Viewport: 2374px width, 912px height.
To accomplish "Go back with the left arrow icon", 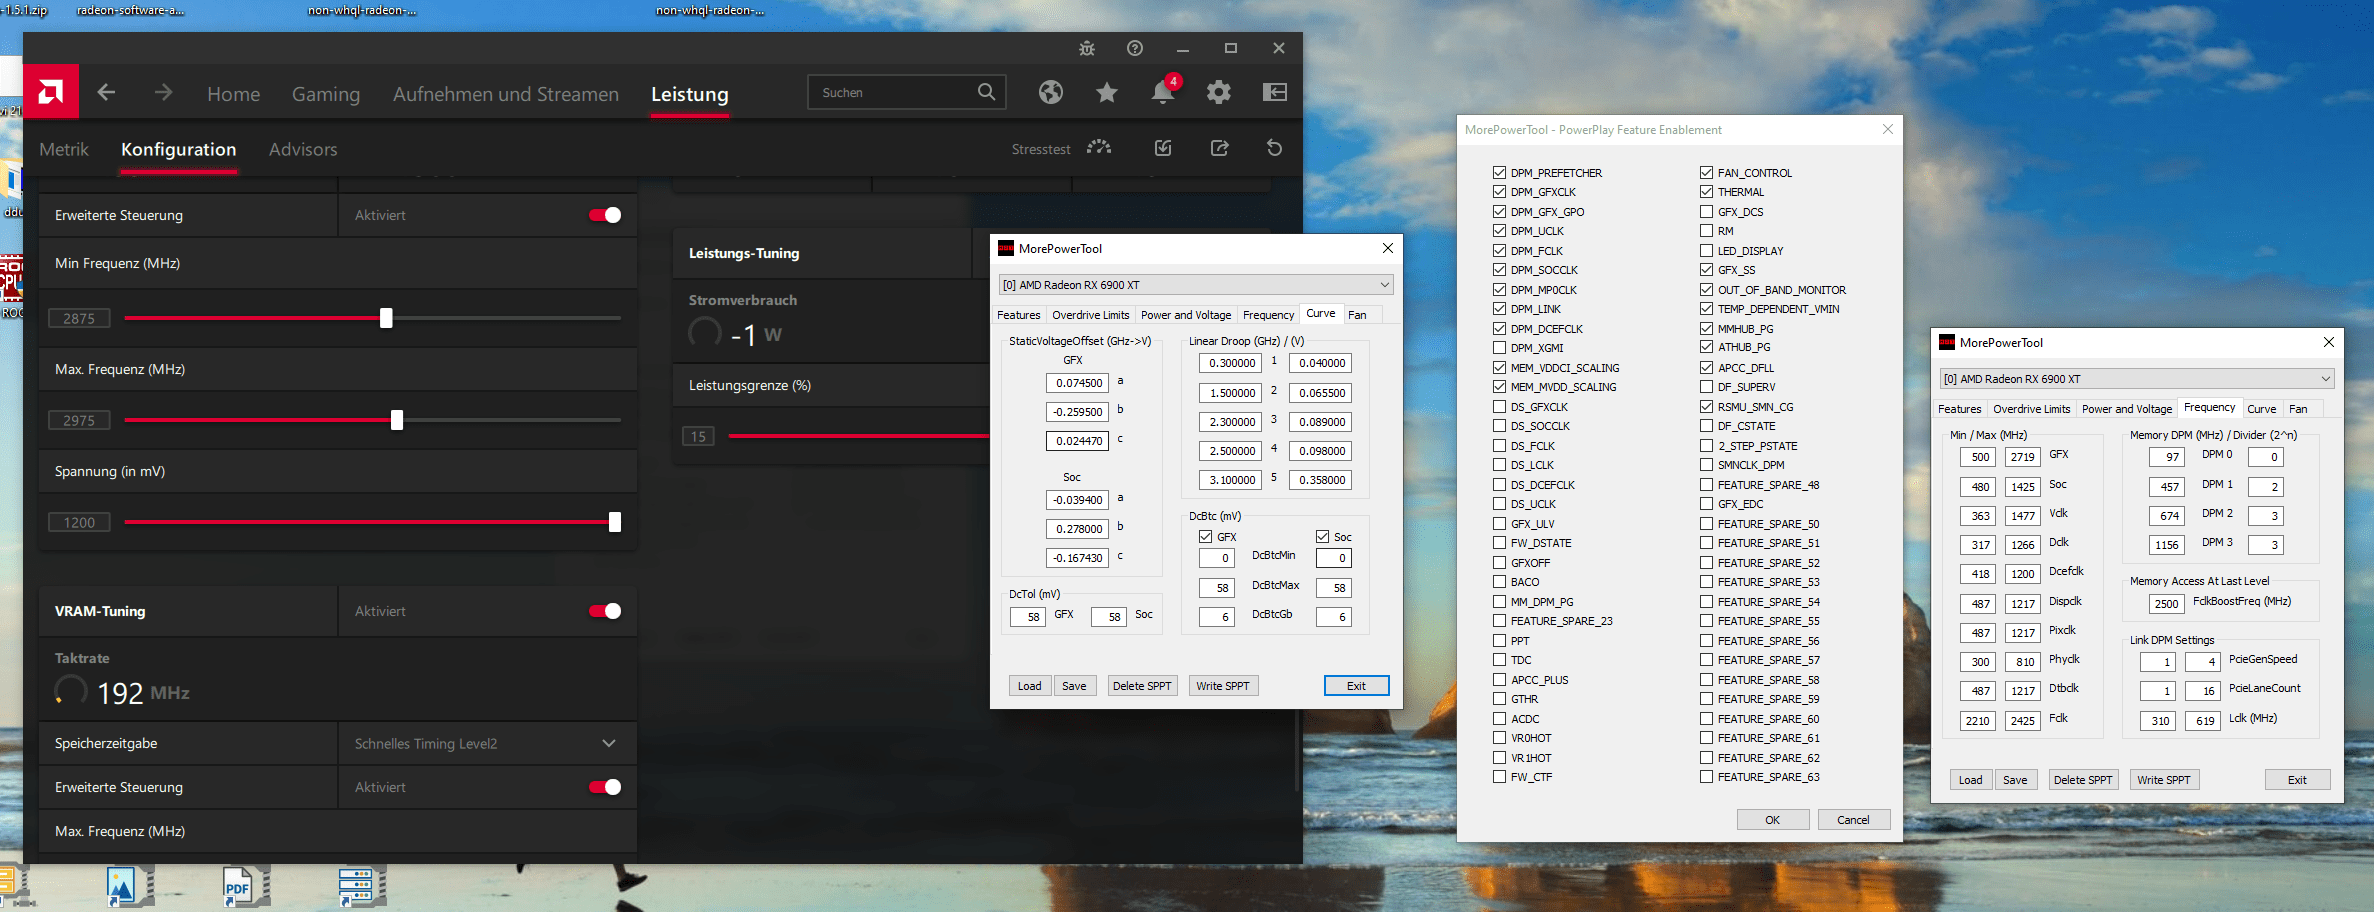I will pos(106,93).
